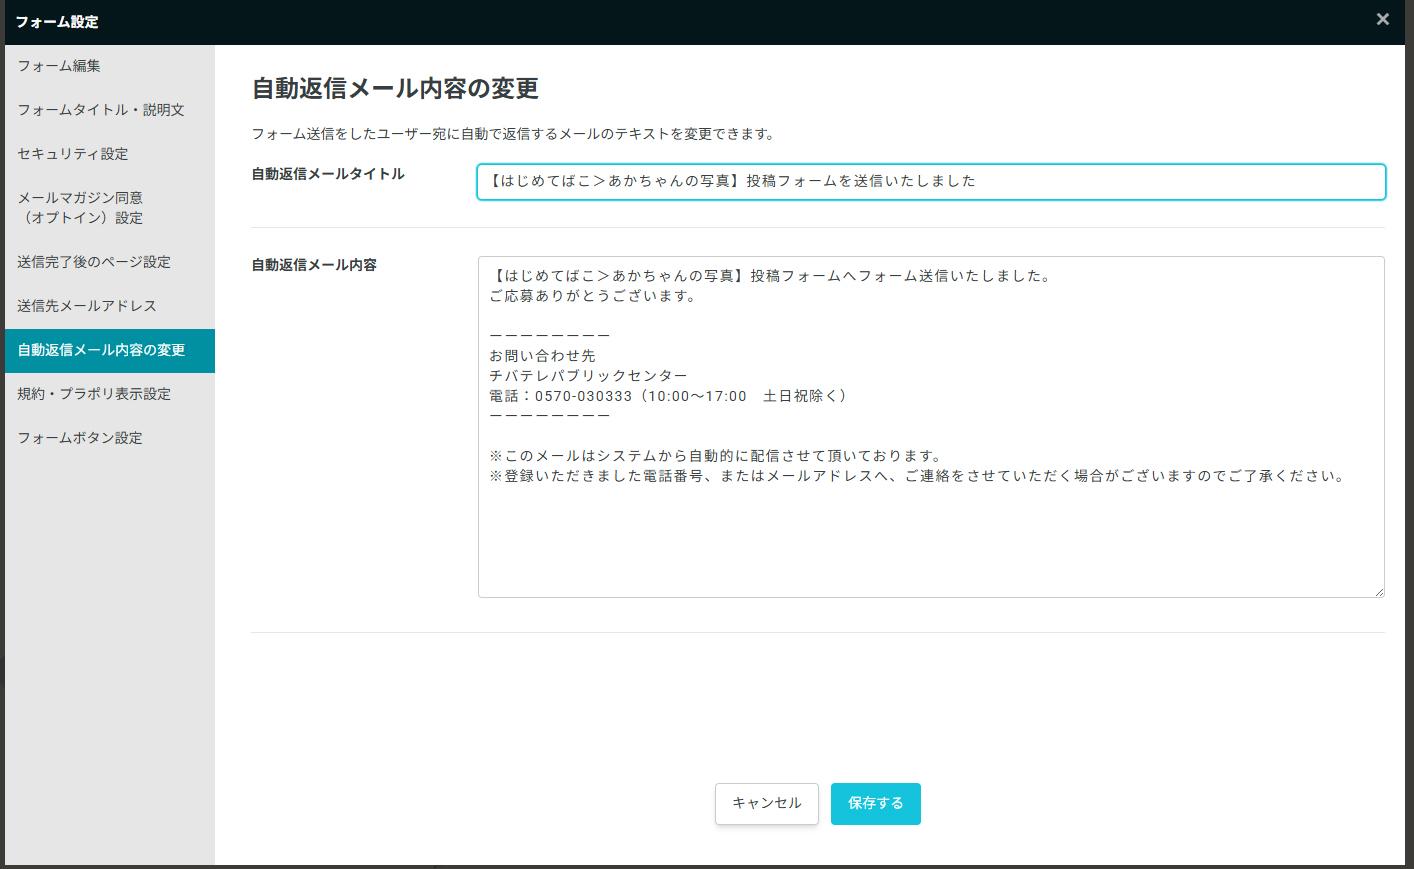Switch to 送信完了後のページ設定

[x=94, y=262]
